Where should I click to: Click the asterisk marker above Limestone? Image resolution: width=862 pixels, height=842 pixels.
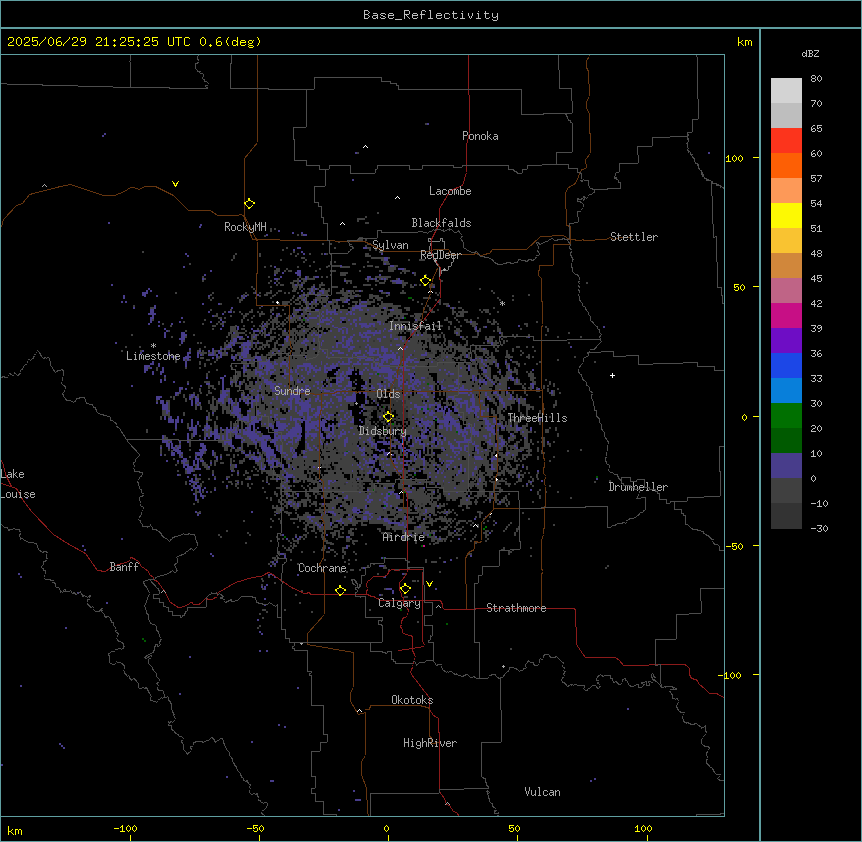(153, 346)
